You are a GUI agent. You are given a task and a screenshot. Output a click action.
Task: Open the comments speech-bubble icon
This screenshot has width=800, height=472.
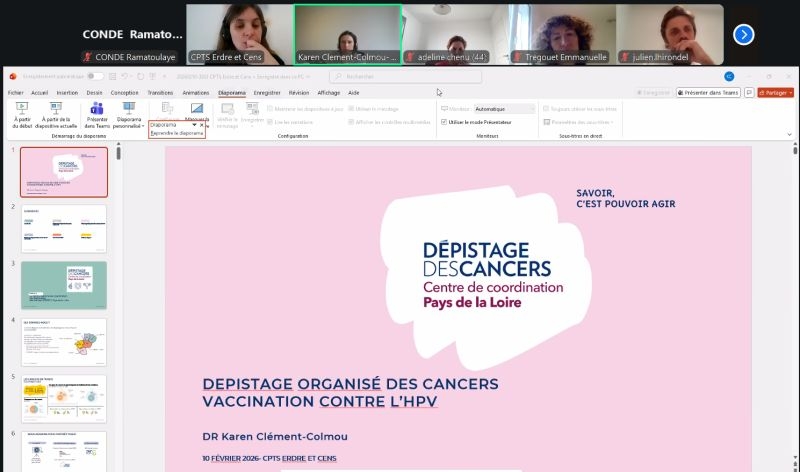point(749,92)
